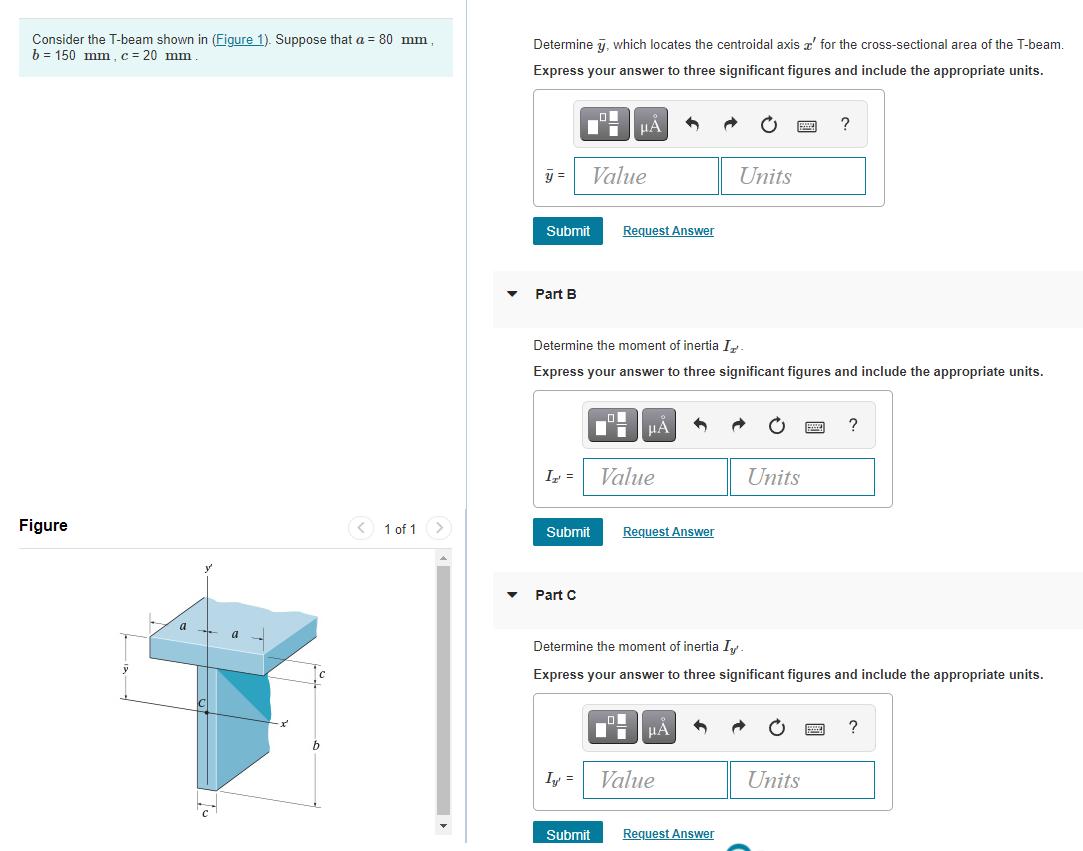Collapse the Part C section

(x=512, y=595)
